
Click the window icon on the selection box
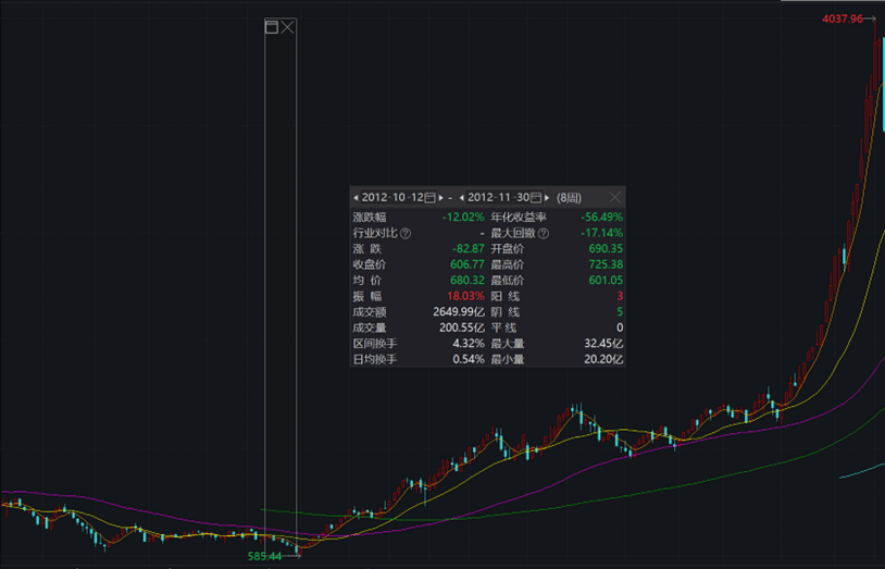pos(271,27)
